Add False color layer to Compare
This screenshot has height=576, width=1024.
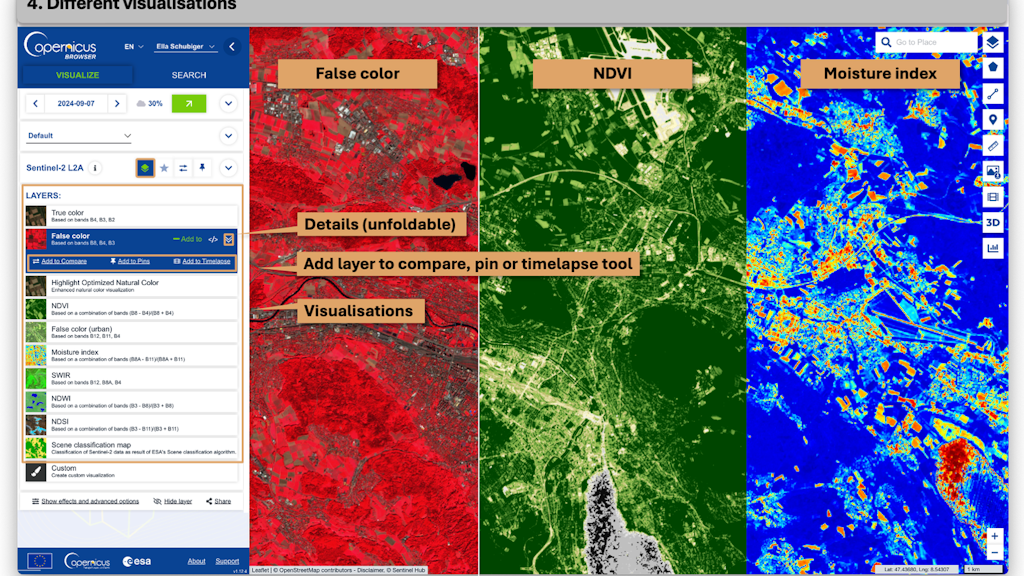64,261
